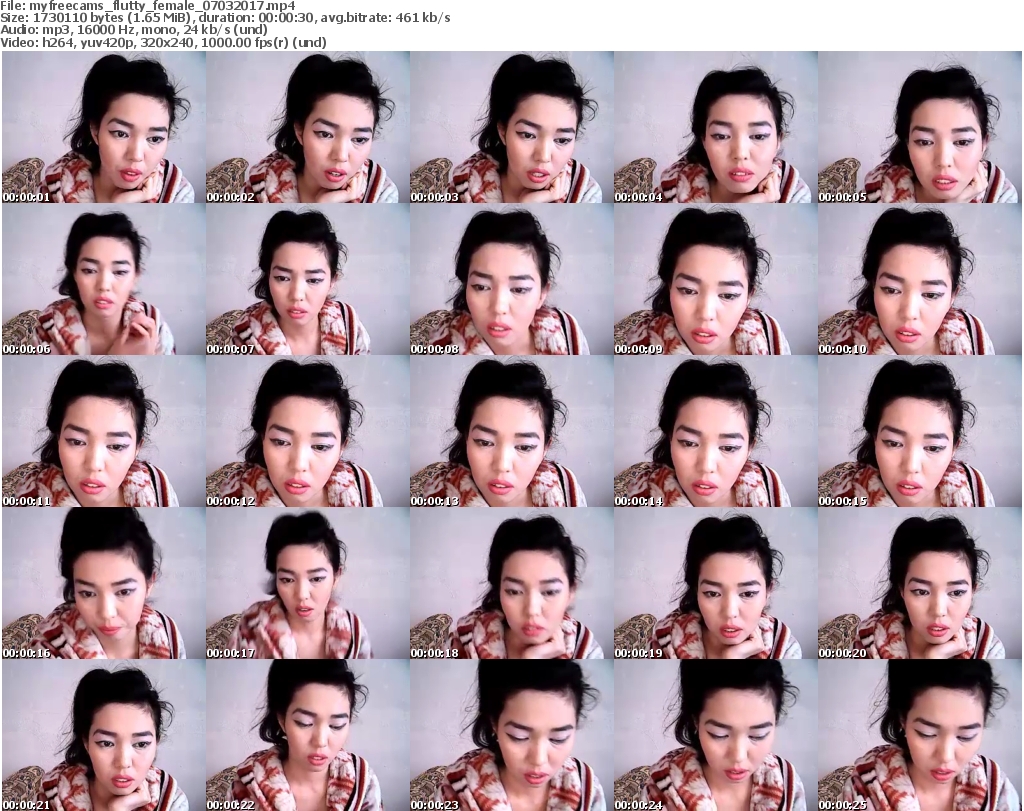Viewport: 1024px width, 811px height.
Task: Click the Audio line mp3, 16000 Hz, mono
Action: pos(109,30)
